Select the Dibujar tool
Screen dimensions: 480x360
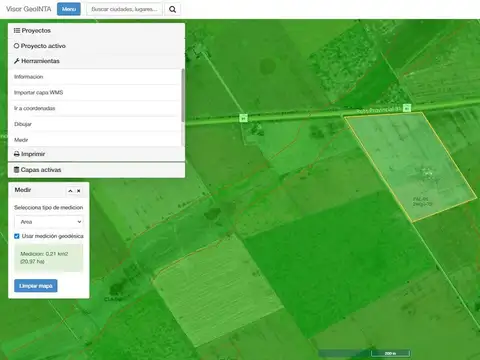(x=94, y=124)
